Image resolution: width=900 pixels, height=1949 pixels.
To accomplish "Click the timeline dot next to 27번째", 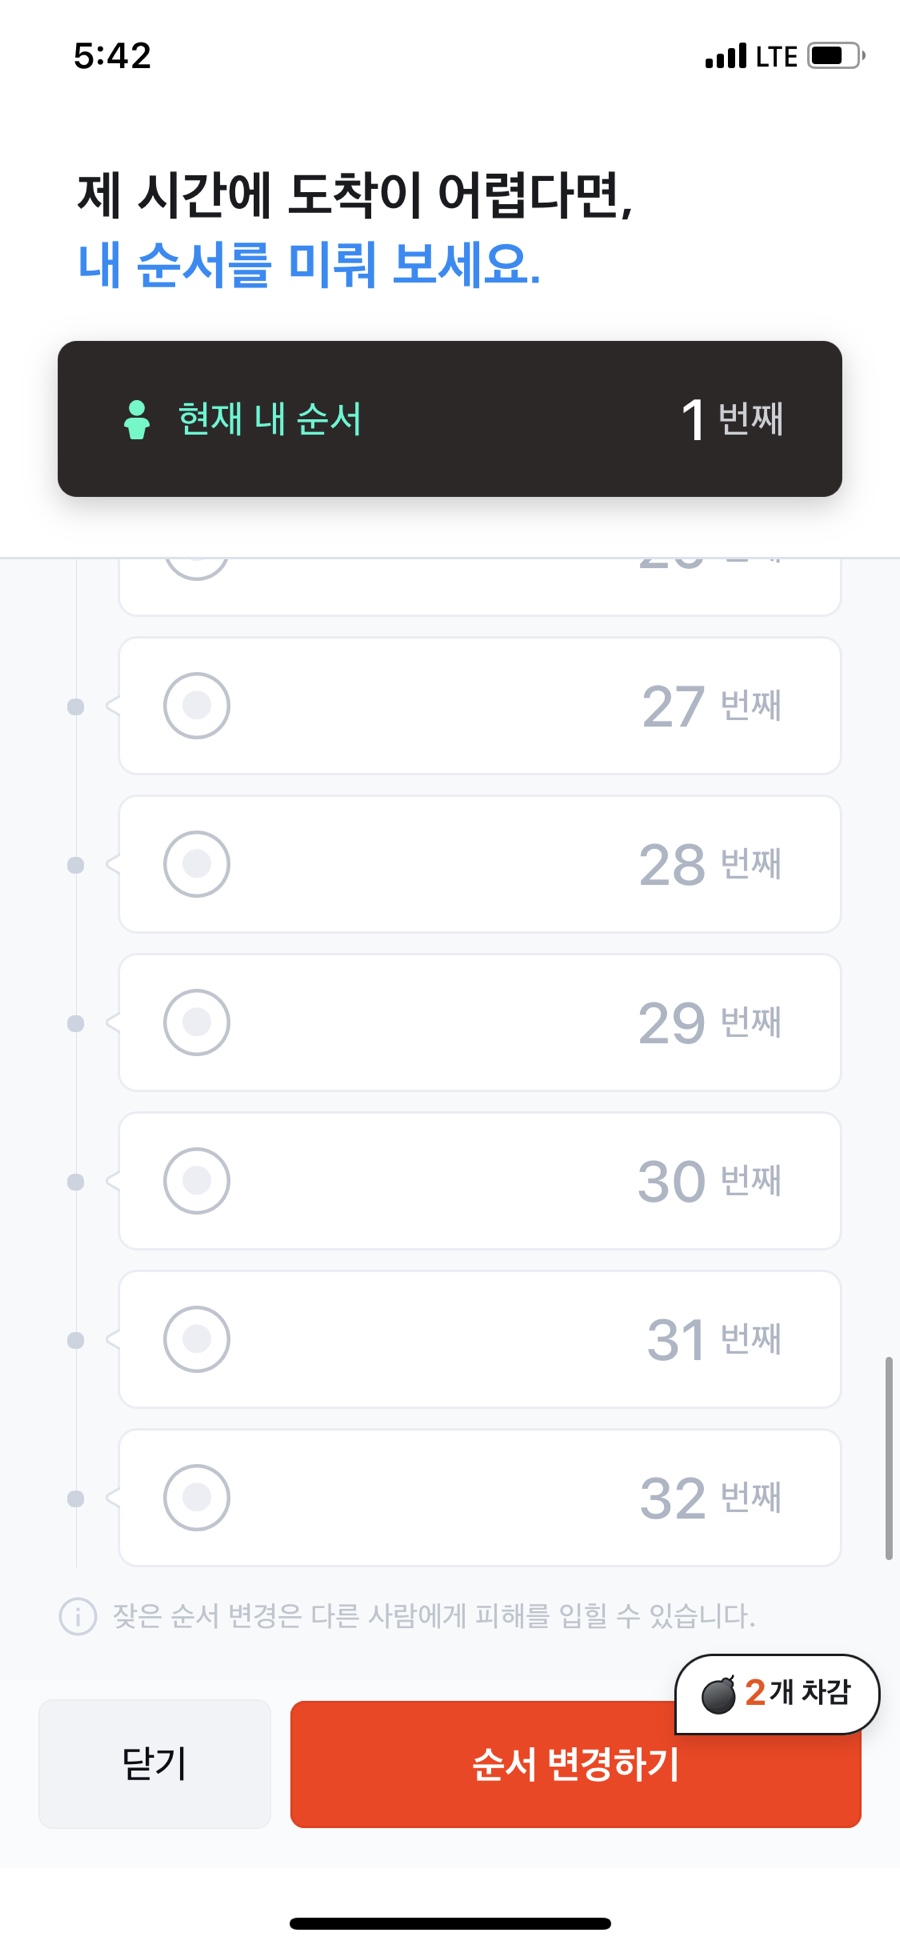I will coord(75,707).
